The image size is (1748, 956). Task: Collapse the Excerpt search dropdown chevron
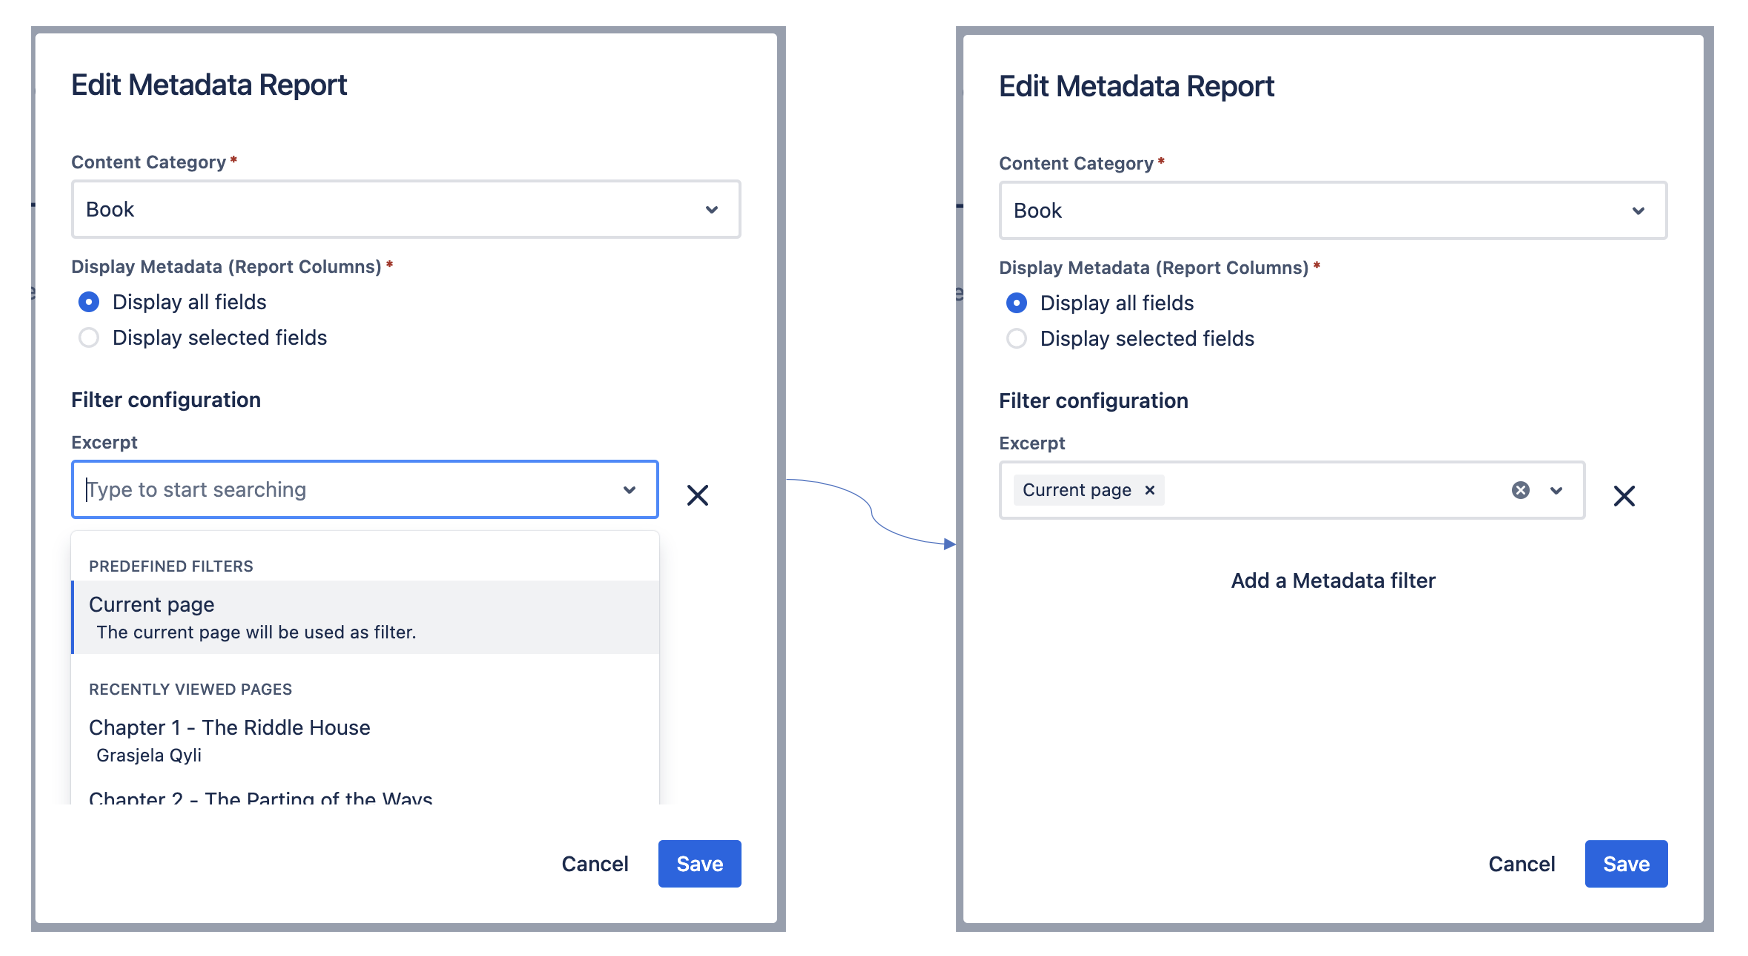tap(629, 490)
